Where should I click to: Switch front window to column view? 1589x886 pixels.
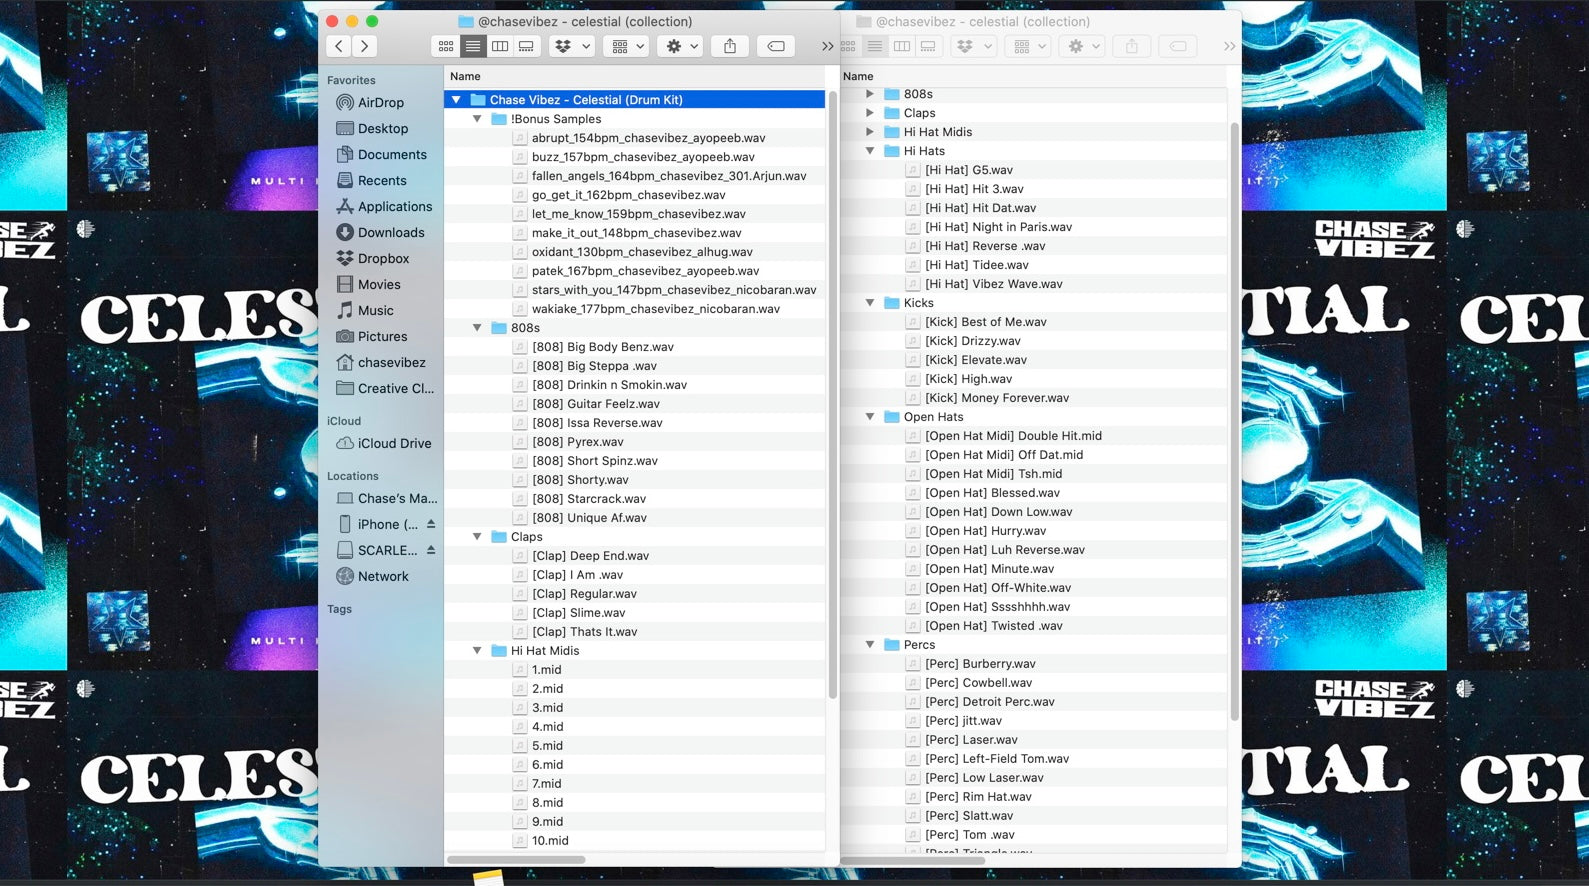[500, 46]
